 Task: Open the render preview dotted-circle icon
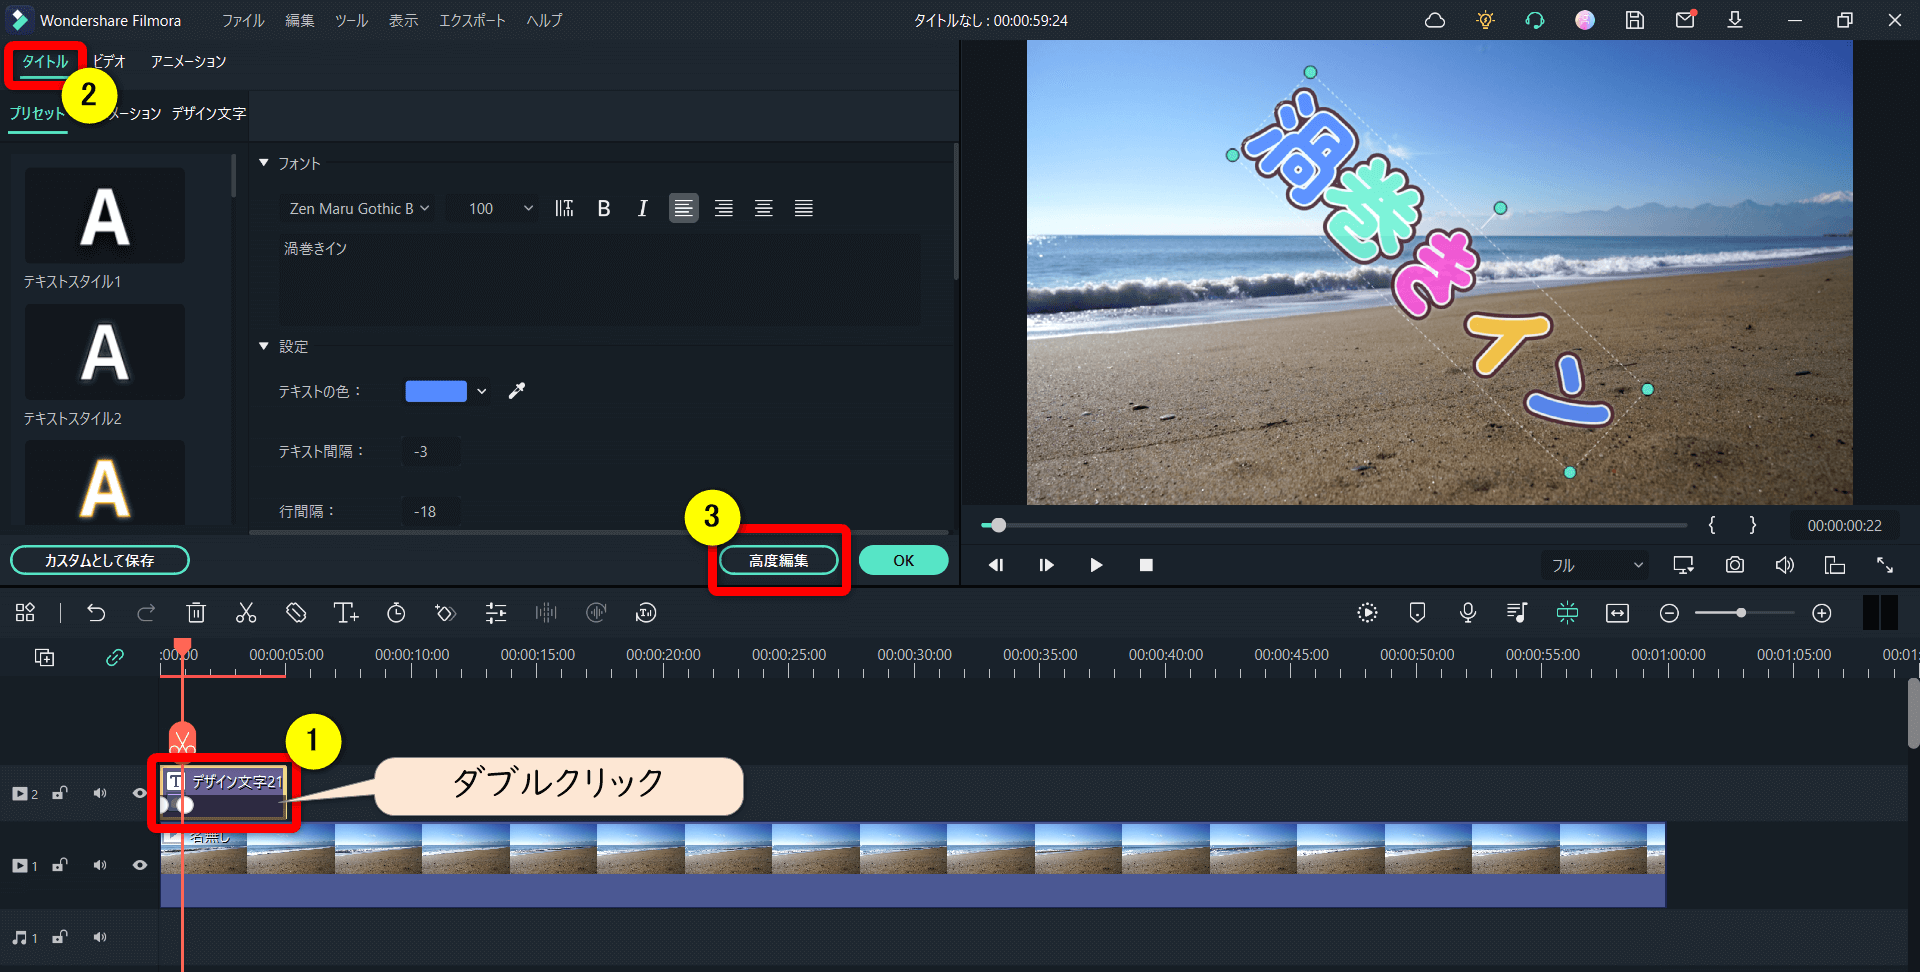pos(1367,613)
